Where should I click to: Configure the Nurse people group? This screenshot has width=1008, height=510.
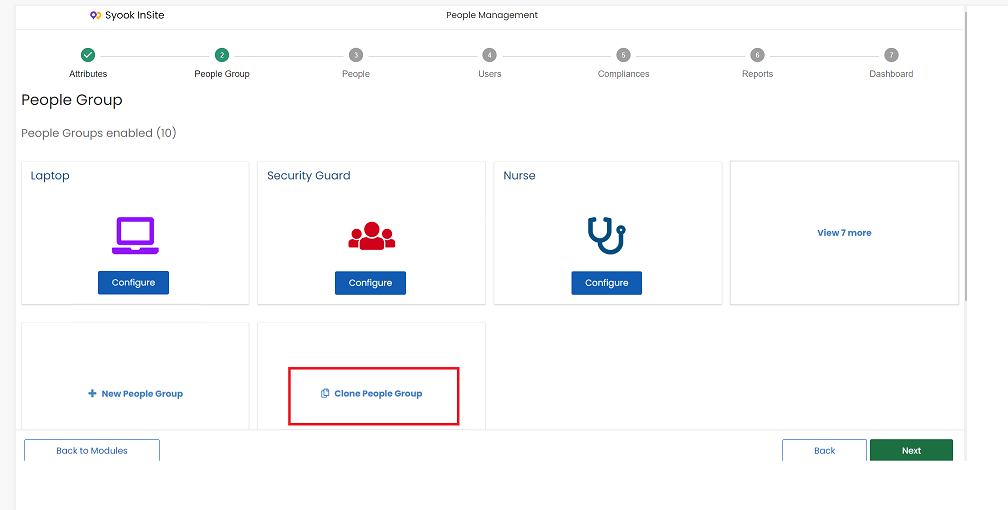tap(606, 282)
